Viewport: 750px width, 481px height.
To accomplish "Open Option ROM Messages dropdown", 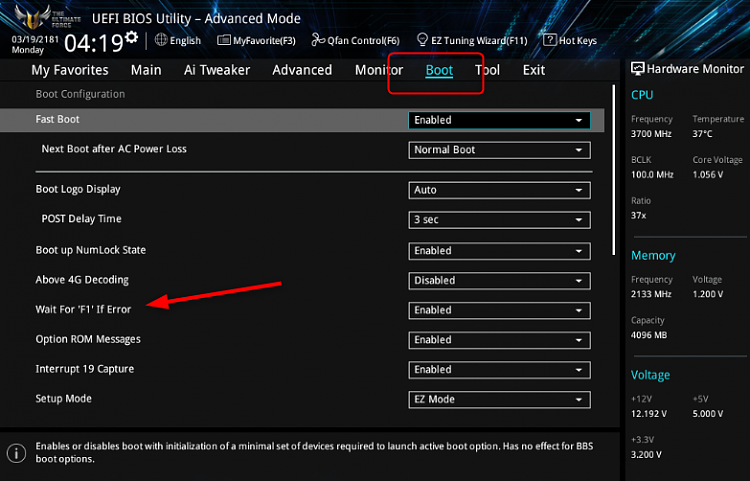I will pyautogui.click(x=499, y=340).
